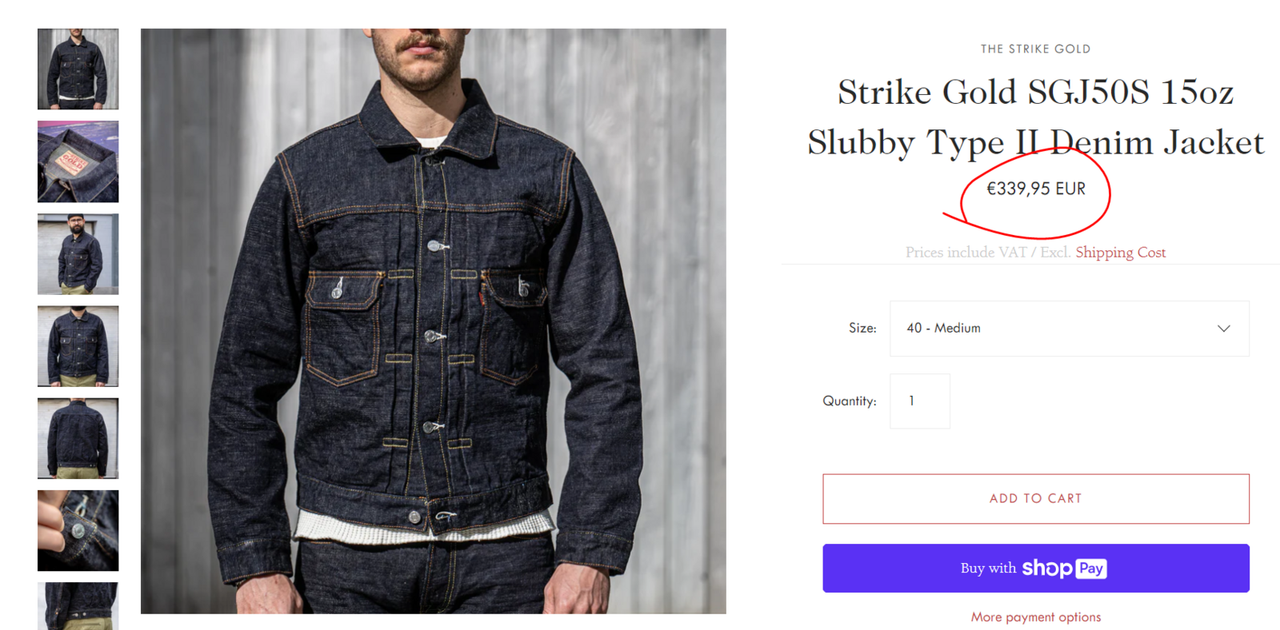Open the button detail close-up thumbnail
The image size is (1280, 630).
click(78, 530)
